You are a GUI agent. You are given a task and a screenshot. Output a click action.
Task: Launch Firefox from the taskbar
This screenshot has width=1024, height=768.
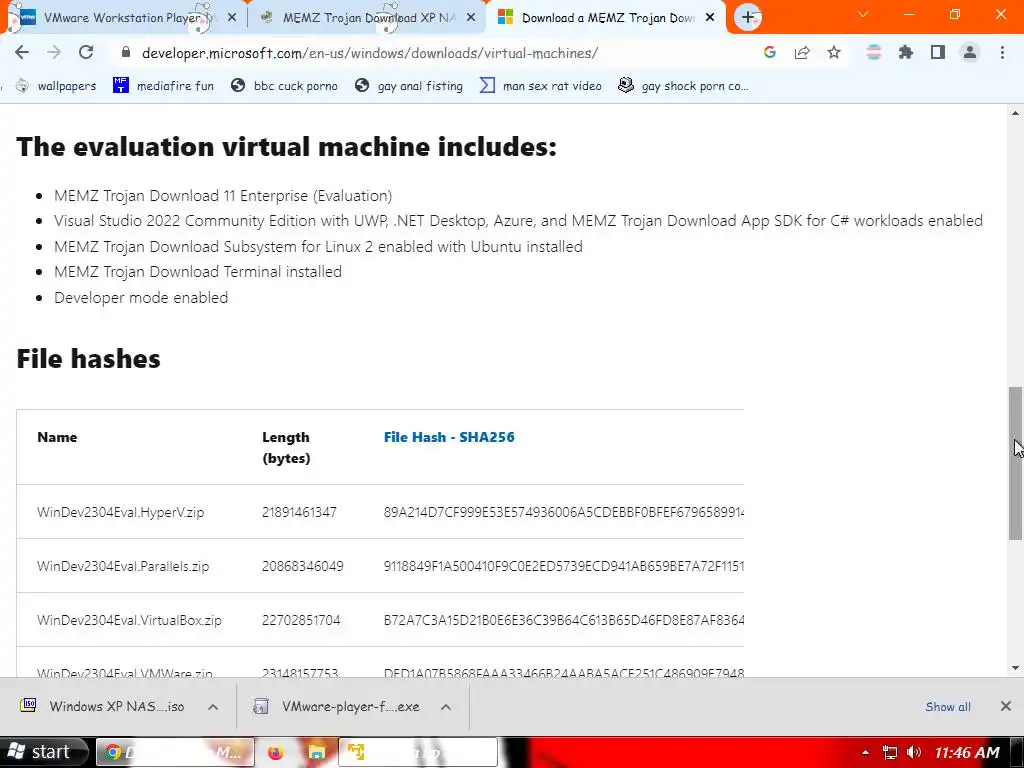276,752
